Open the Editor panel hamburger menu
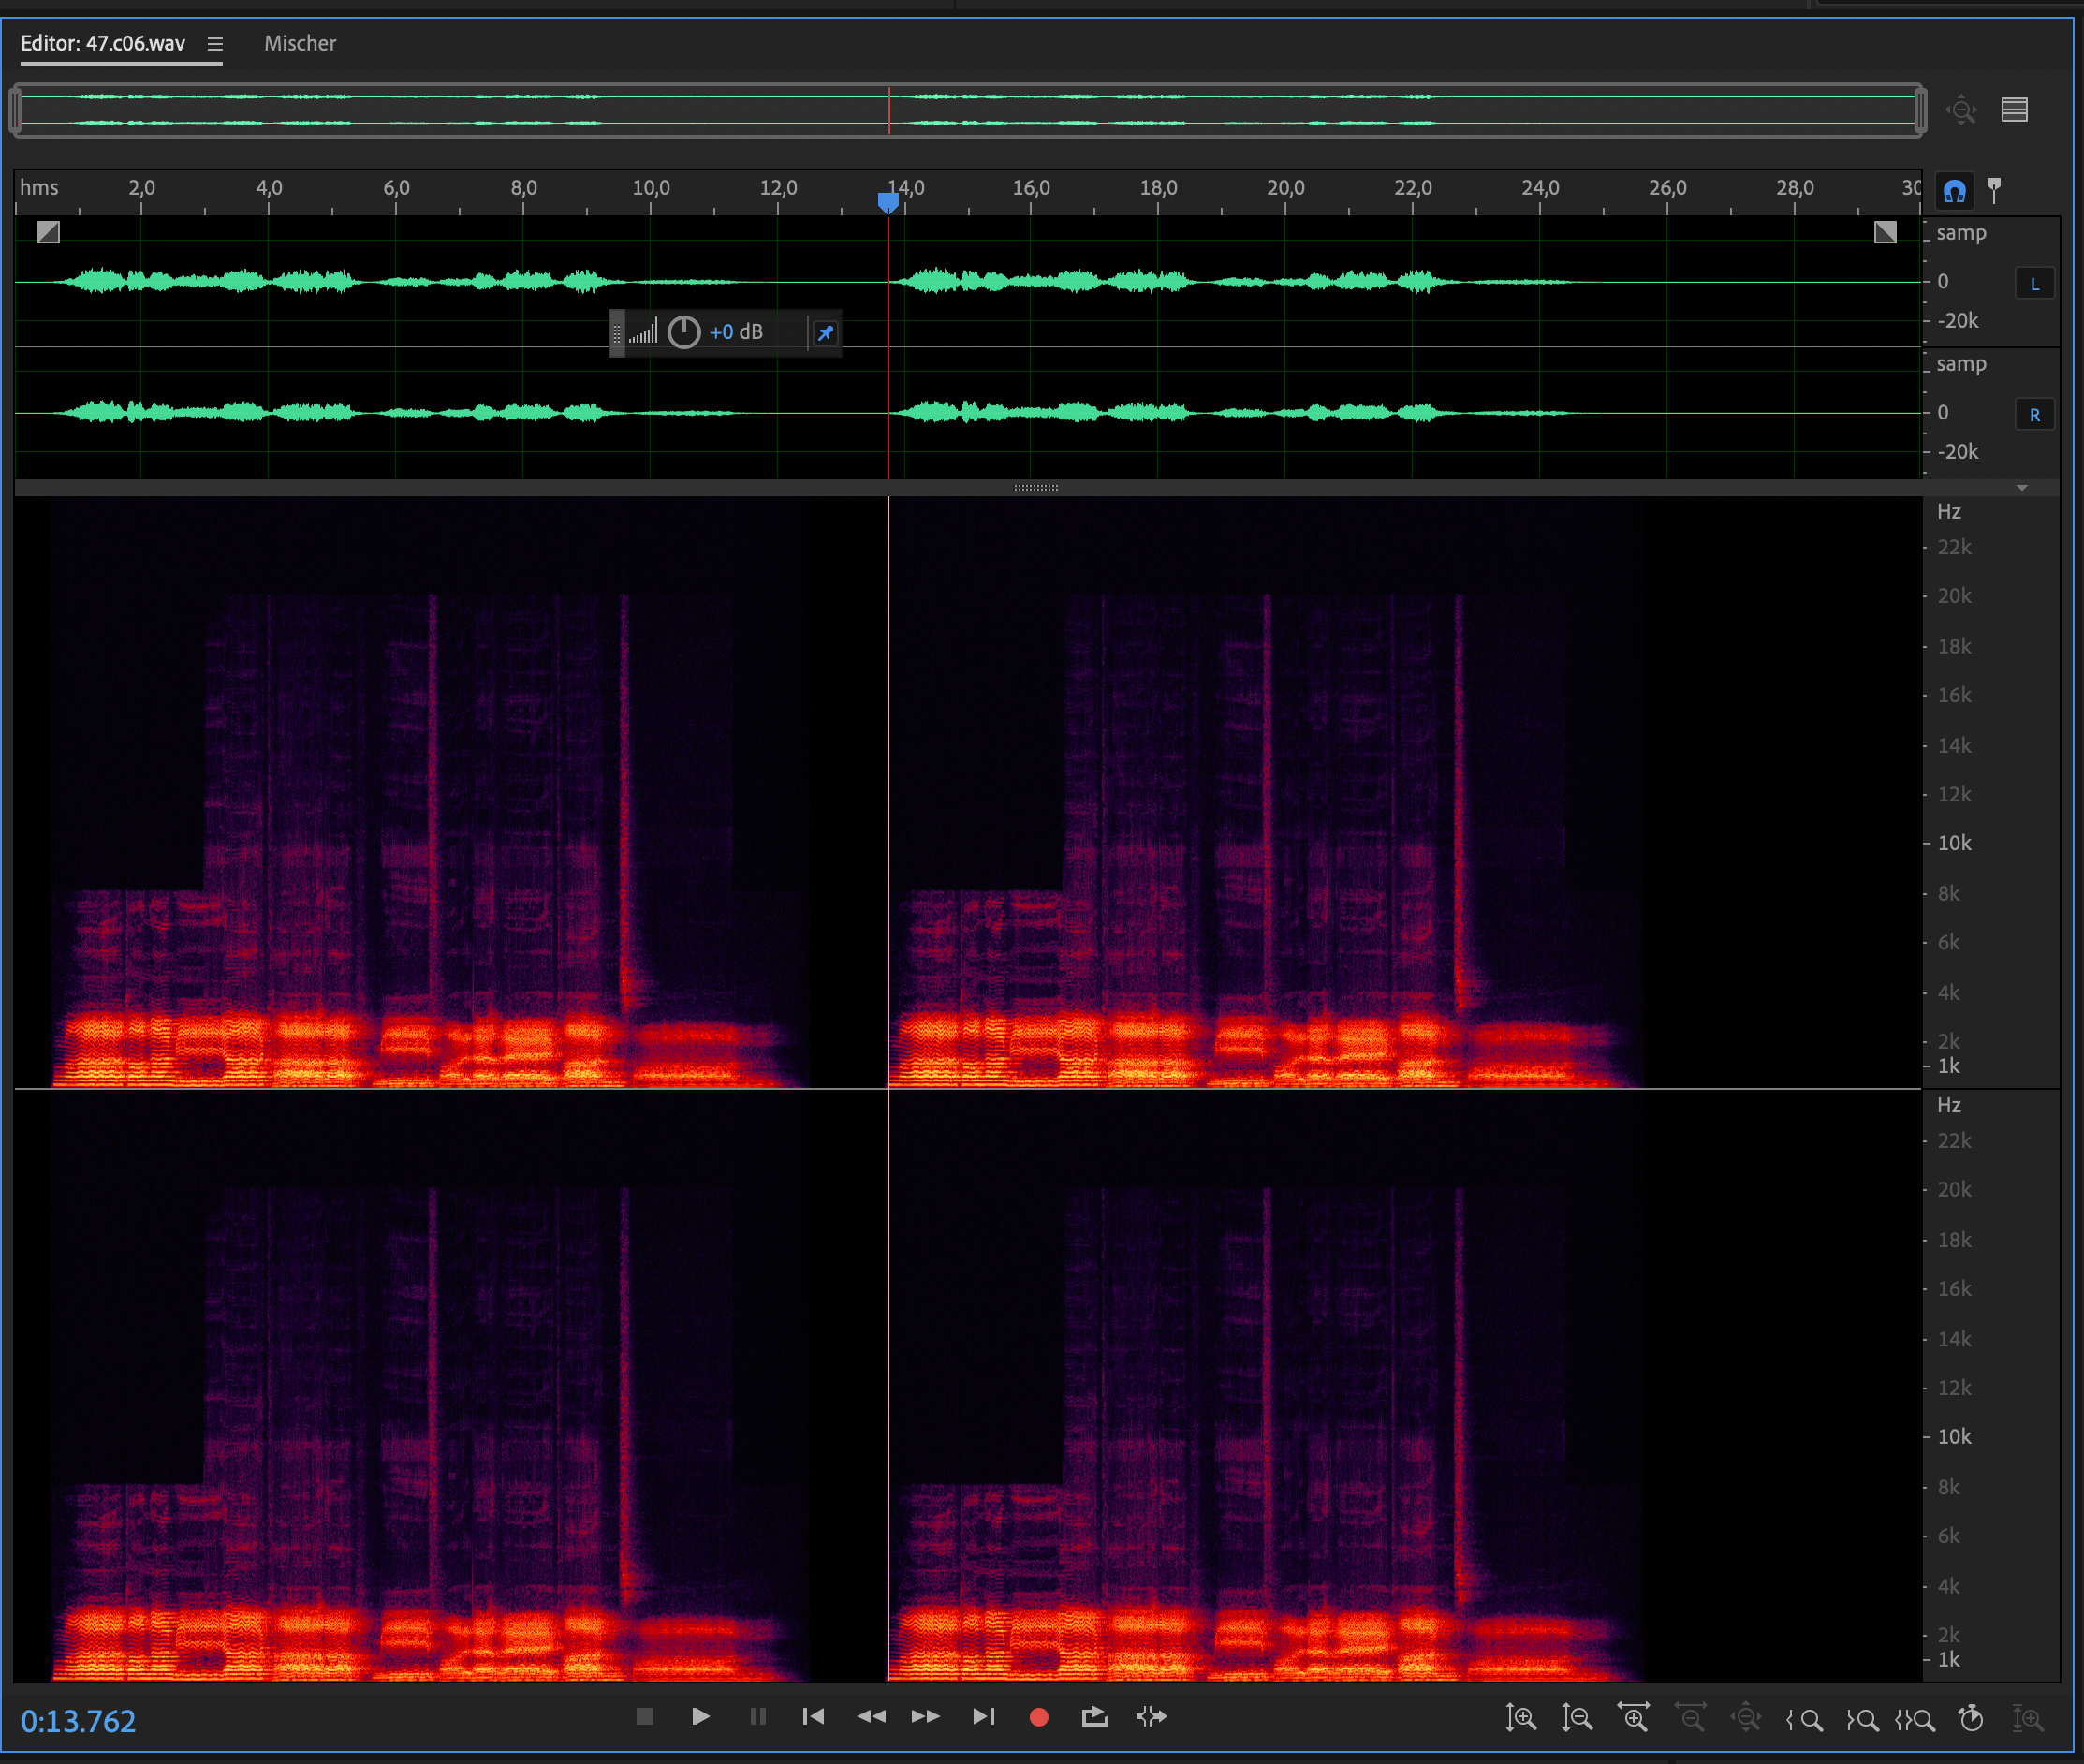Viewport: 2084px width, 1764px height. (x=215, y=44)
